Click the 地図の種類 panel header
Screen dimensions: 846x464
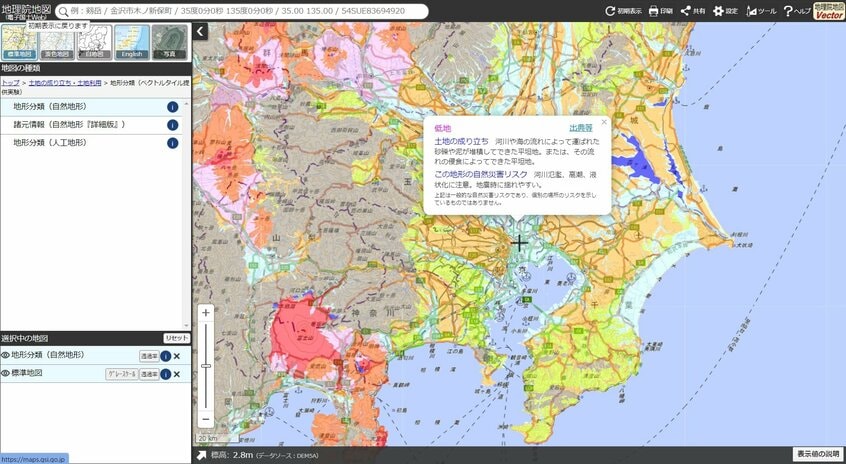(x=95, y=69)
